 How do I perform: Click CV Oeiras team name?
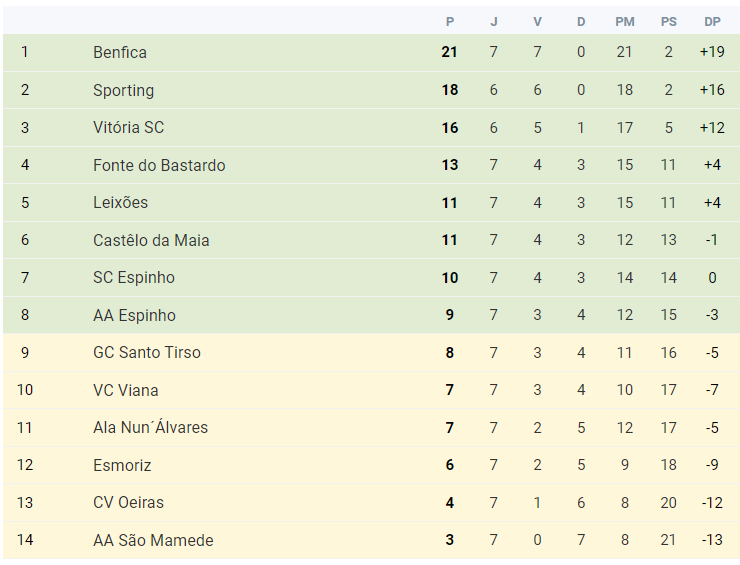(x=128, y=503)
